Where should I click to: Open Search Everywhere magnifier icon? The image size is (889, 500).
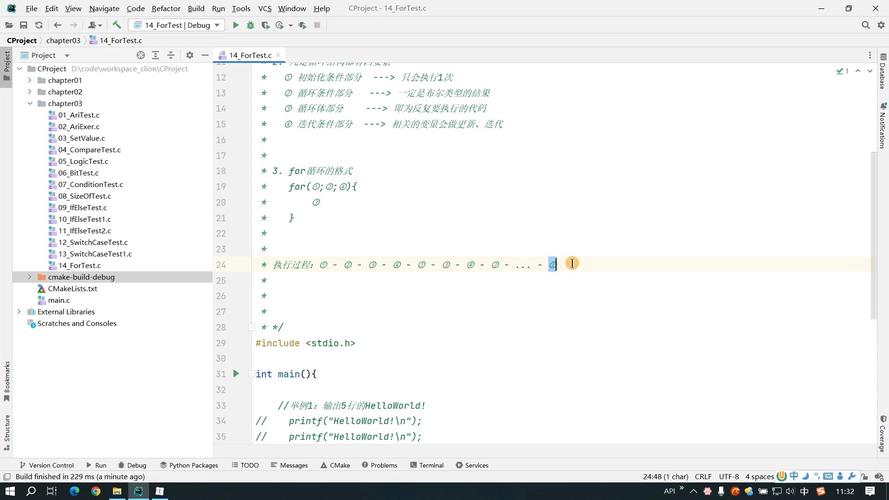866,25
